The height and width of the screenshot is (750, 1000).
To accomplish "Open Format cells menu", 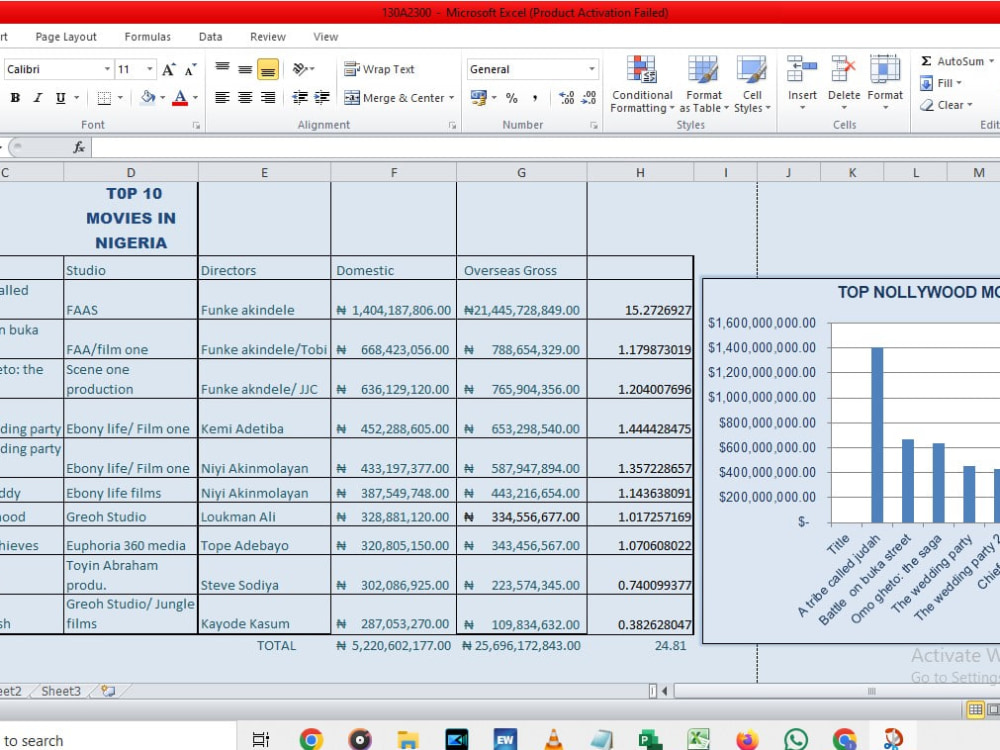I will pos(885,83).
